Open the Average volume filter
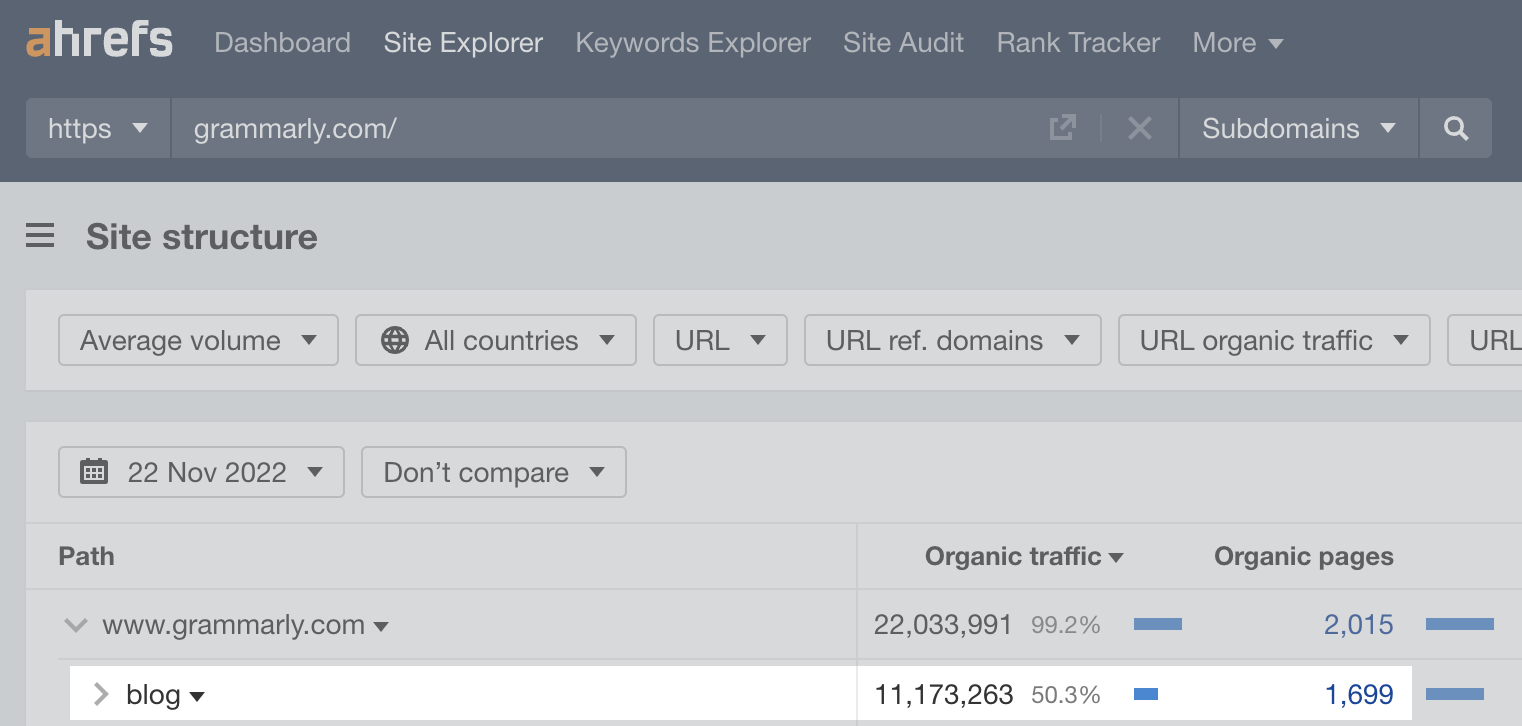 pos(197,340)
